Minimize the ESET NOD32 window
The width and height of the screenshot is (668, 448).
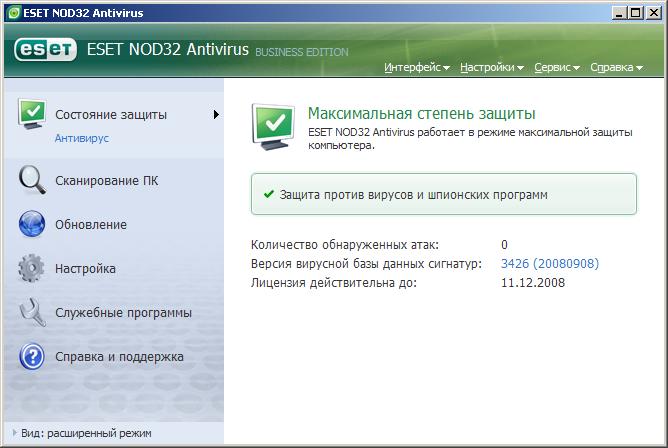619,13
